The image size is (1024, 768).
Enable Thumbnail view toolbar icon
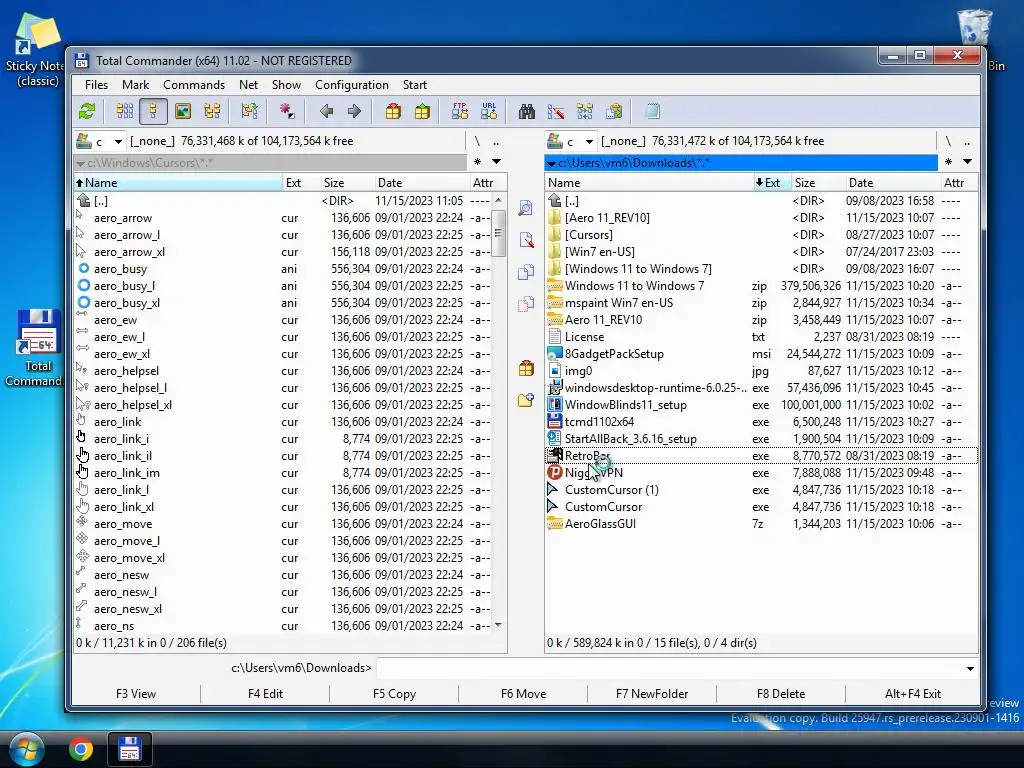(183, 111)
